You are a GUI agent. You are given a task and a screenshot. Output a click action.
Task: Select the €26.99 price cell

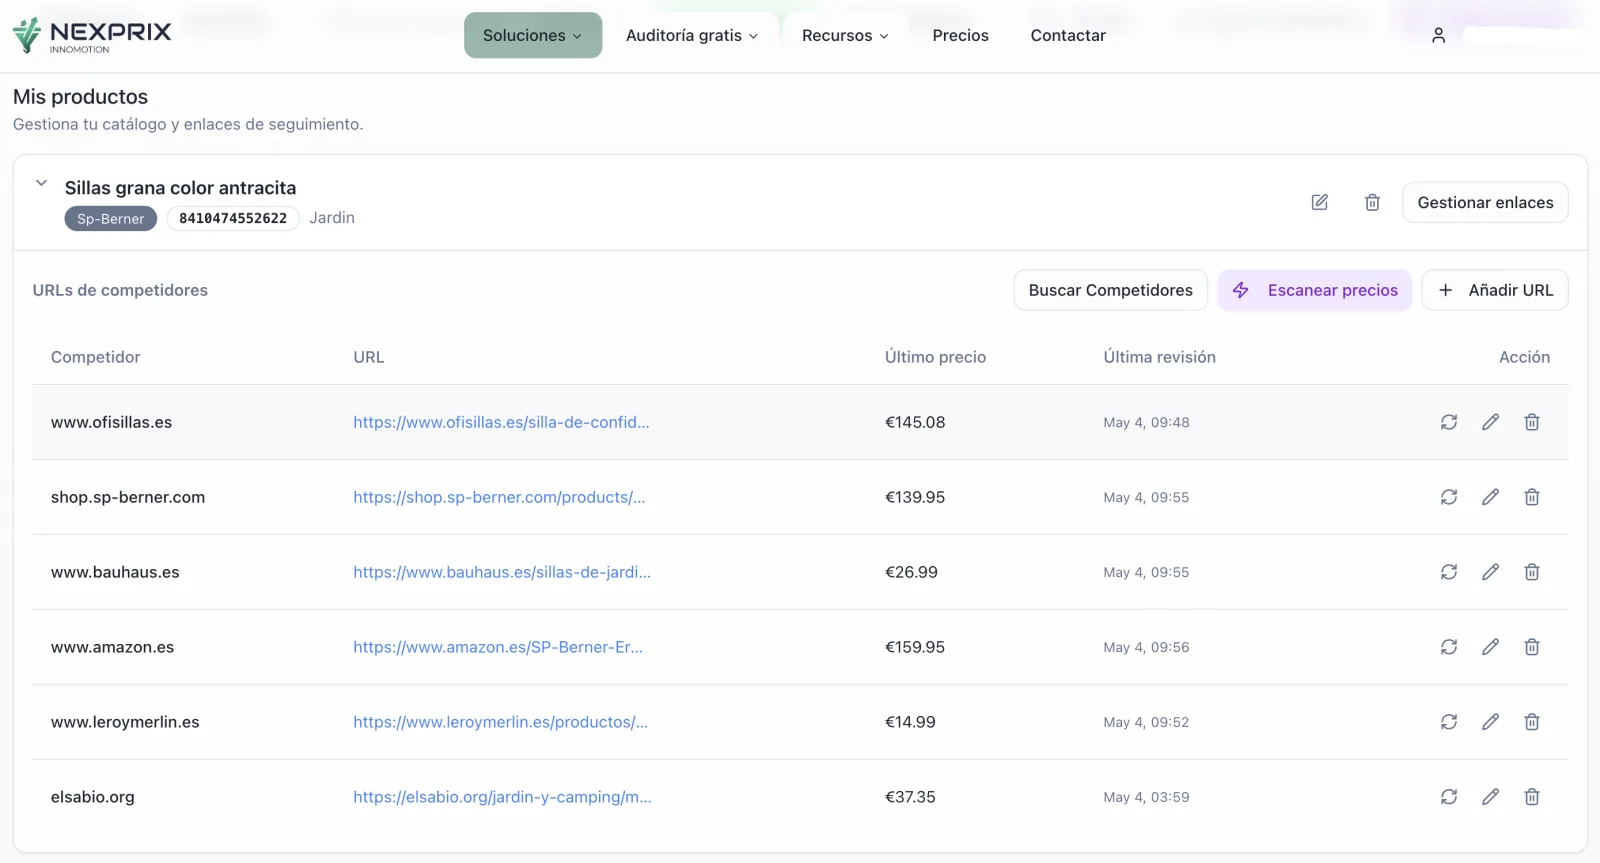coord(911,572)
